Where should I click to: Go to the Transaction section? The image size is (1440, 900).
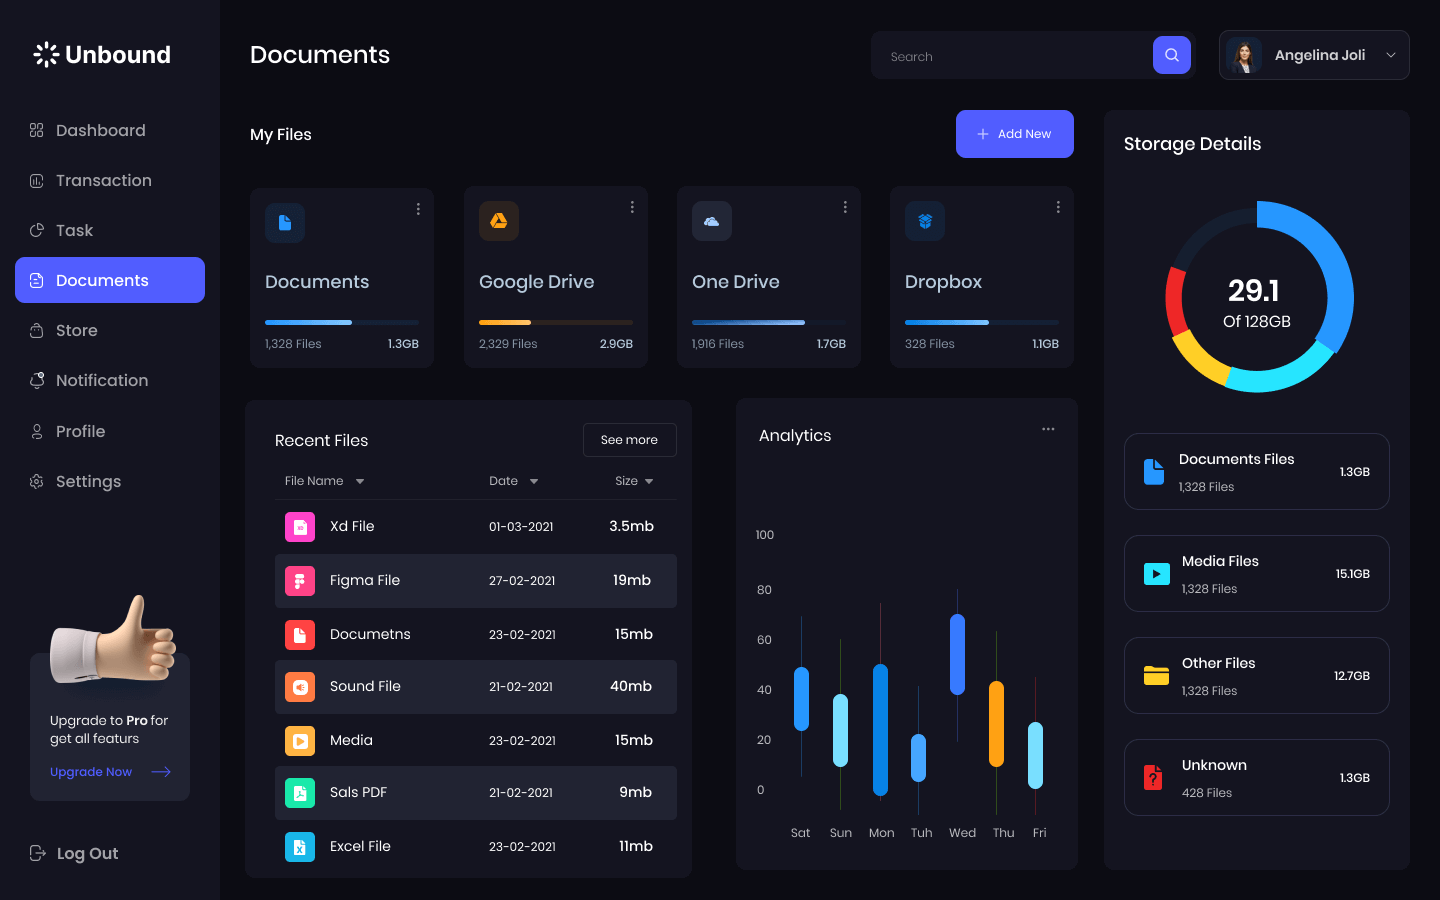tap(101, 180)
